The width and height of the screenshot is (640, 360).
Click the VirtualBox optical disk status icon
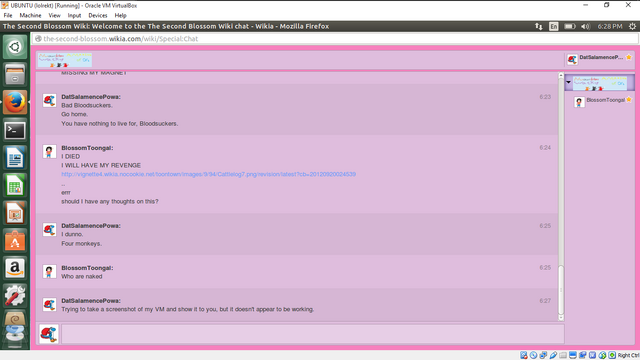click(x=533, y=355)
